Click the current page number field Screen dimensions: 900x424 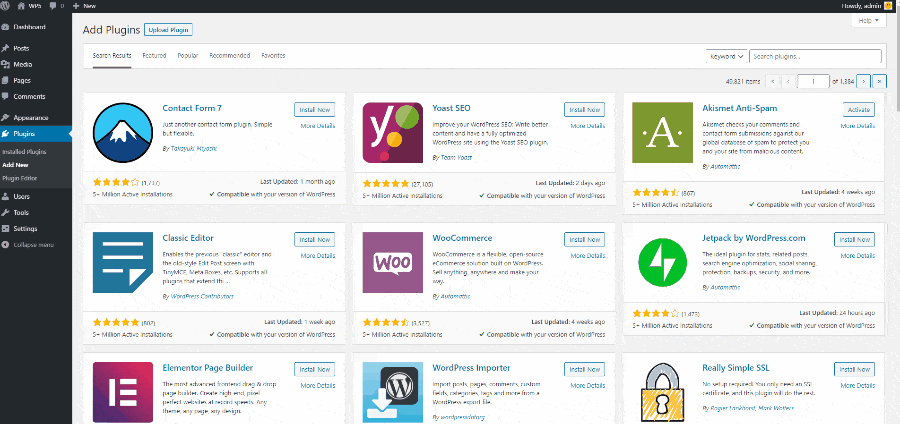click(813, 81)
